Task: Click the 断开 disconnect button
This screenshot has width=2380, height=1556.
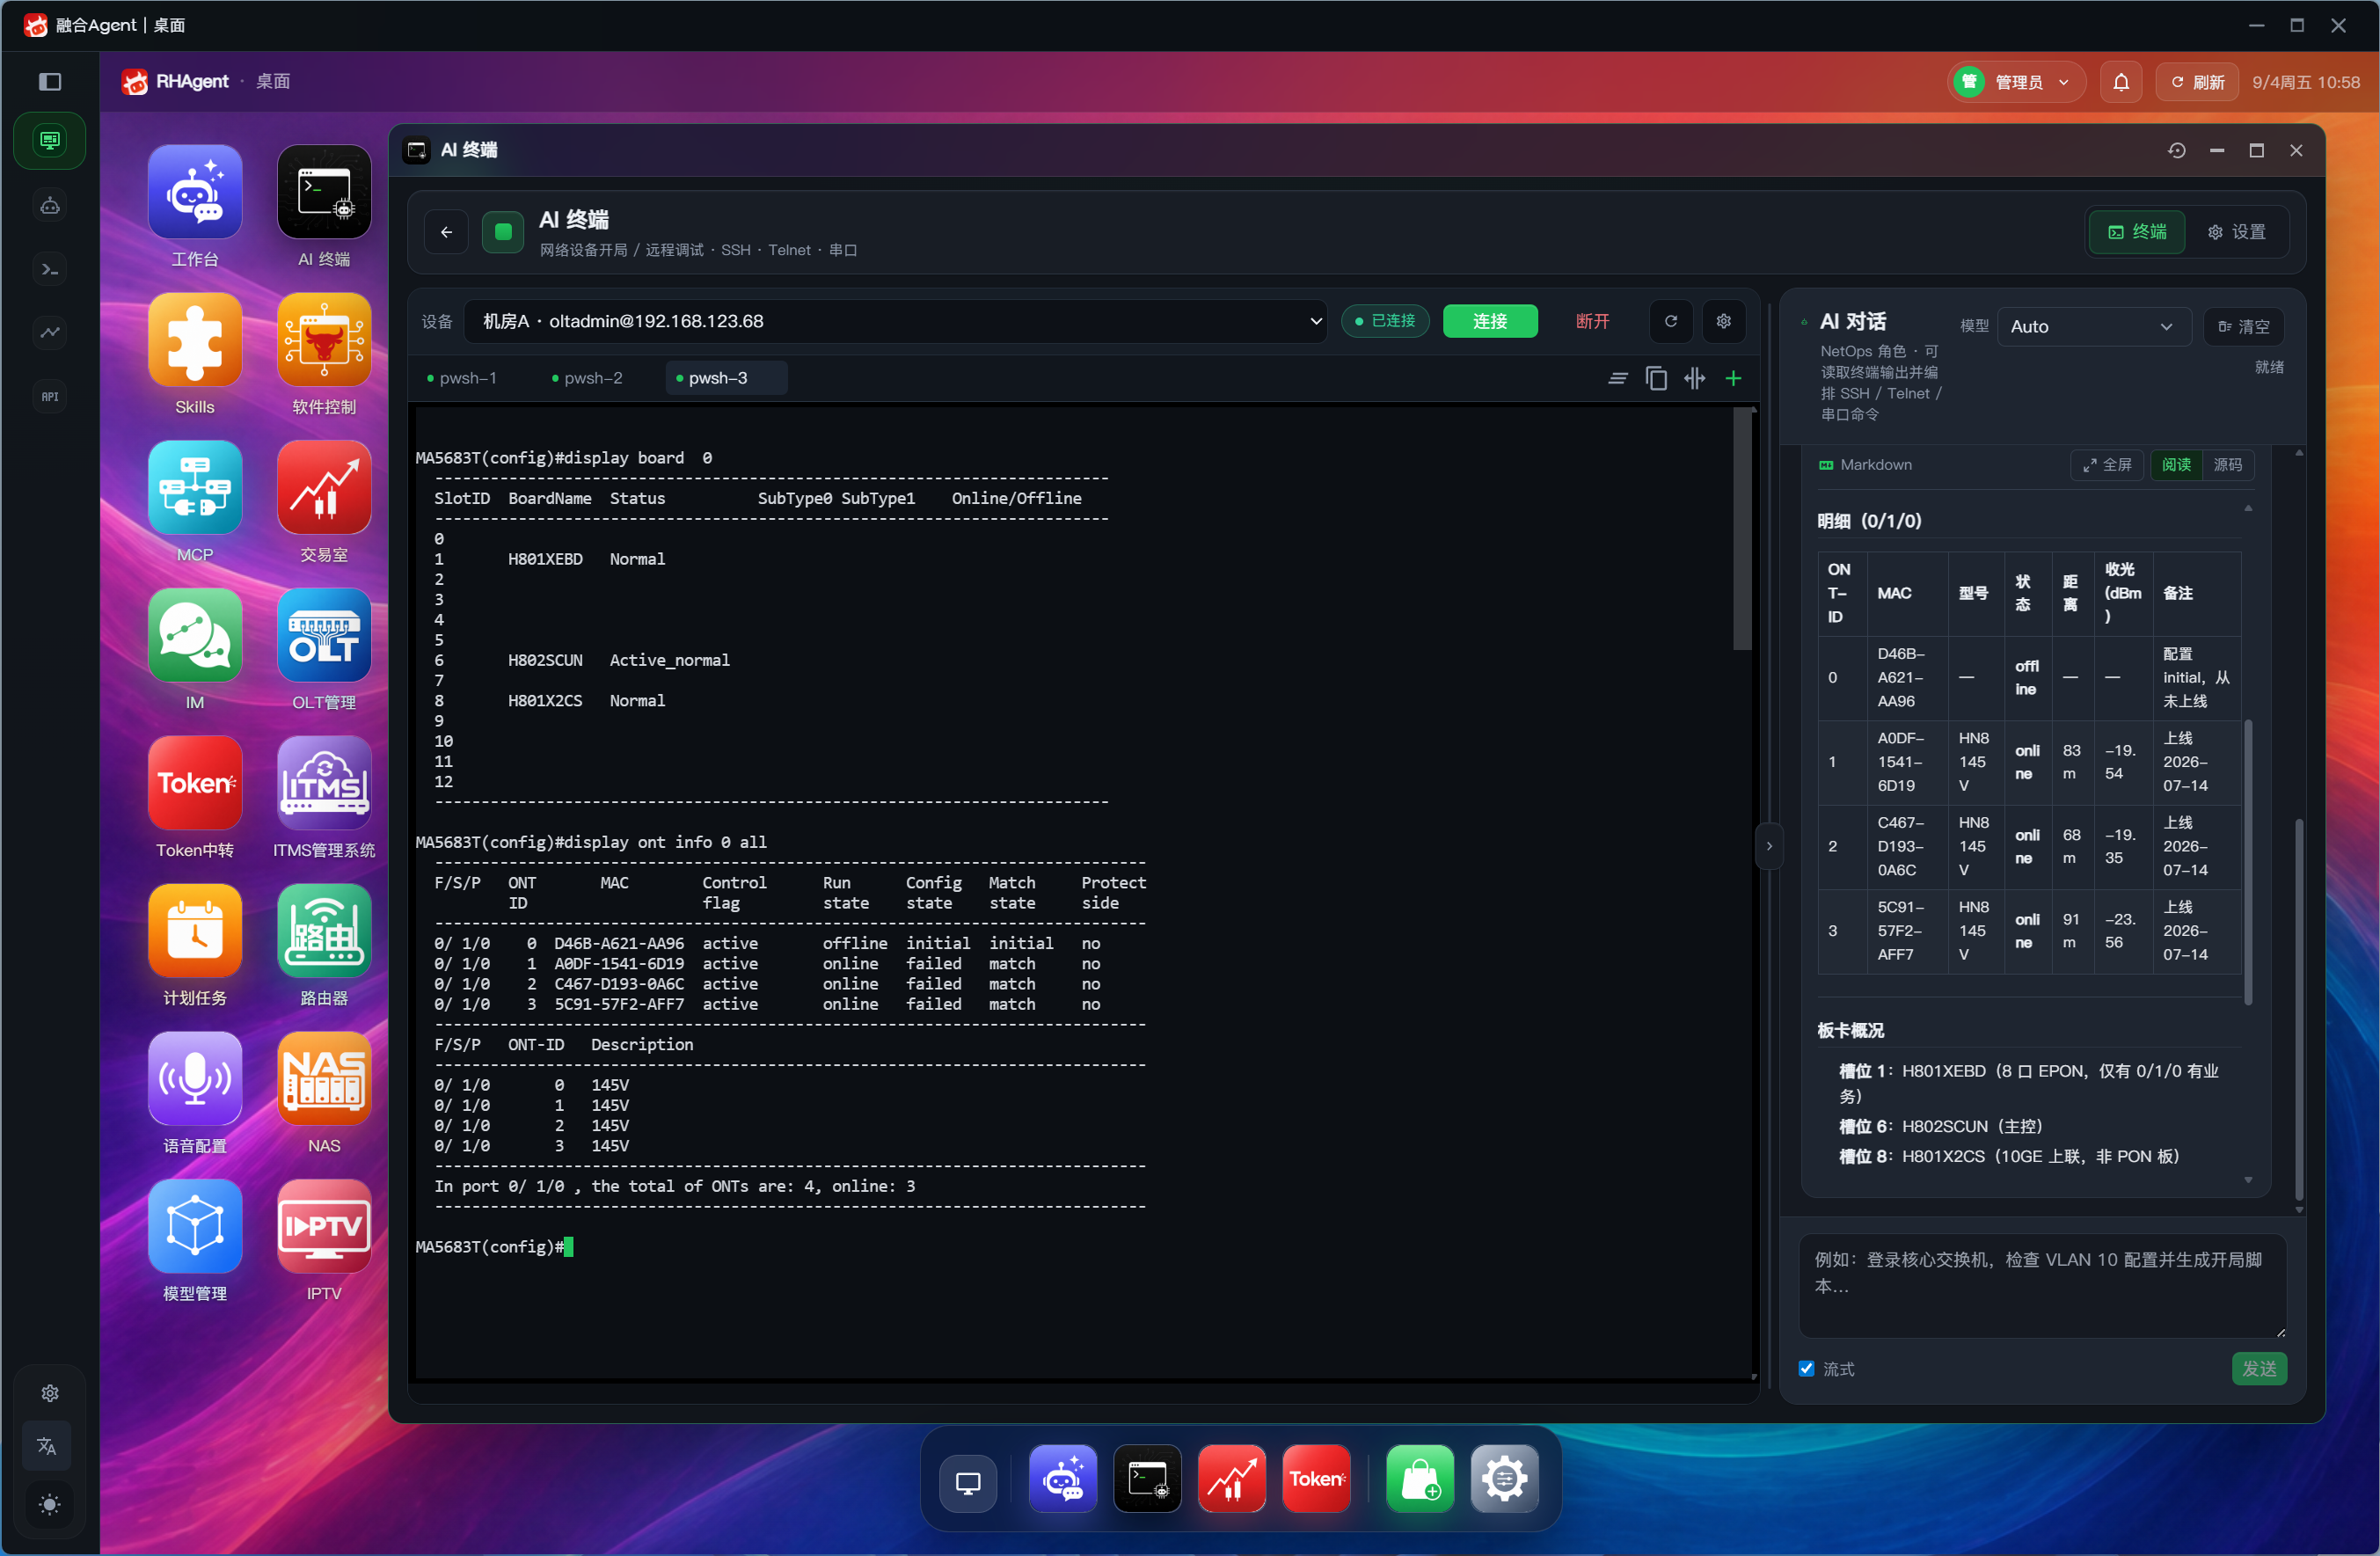Action: click(x=1592, y=321)
